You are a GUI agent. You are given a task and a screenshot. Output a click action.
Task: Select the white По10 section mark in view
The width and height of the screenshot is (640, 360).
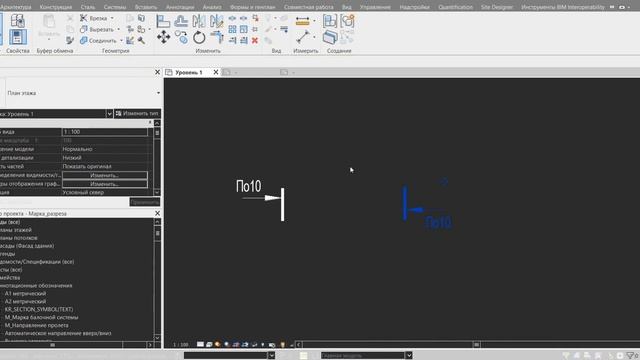[x=260, y=200]
